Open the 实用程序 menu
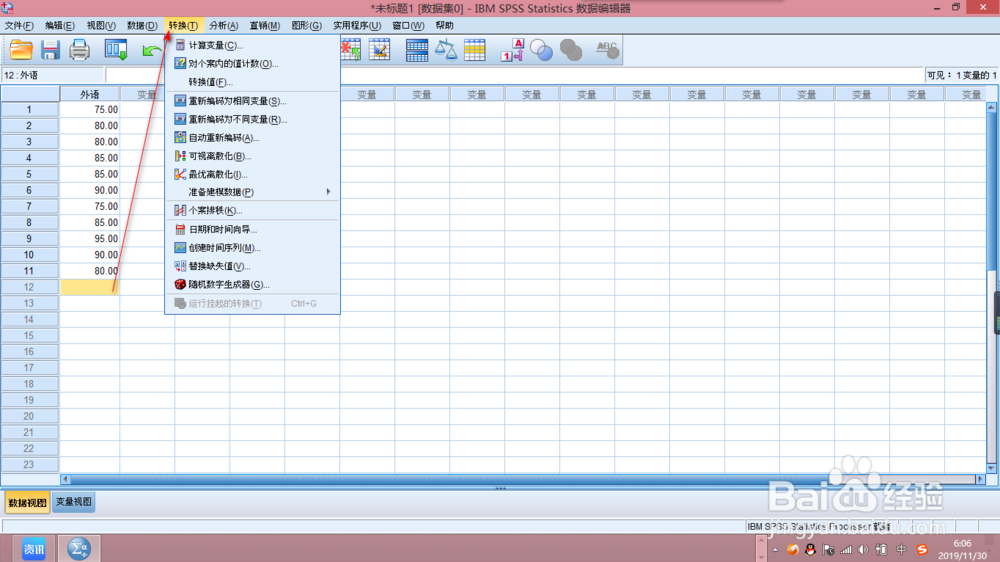Viewport: 1000px width, 562px height. (357, 26)
